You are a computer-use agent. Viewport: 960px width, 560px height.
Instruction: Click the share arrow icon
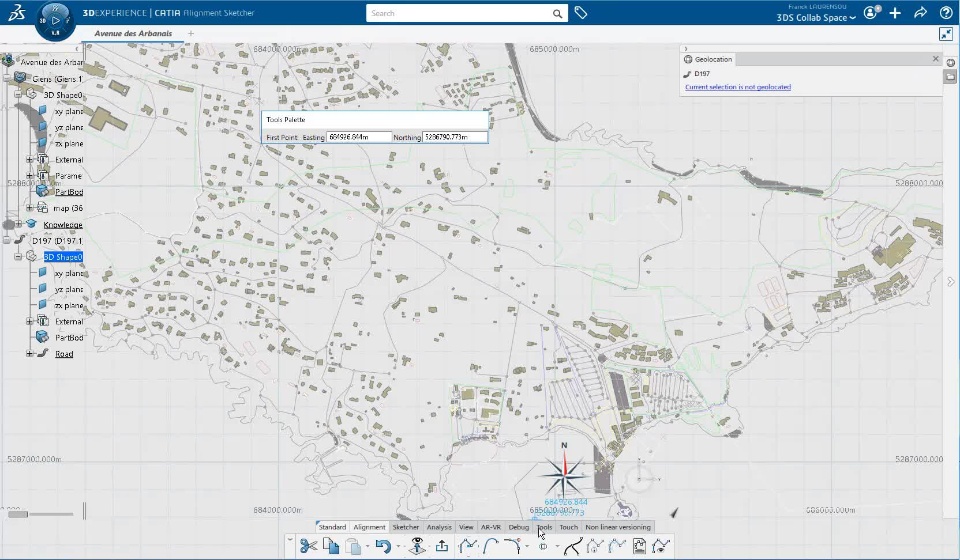click(920, 13)
